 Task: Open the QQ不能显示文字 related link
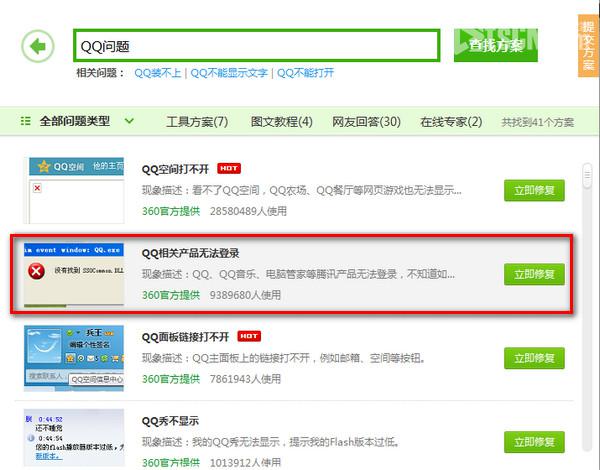pyautogui.click(x=229, y=73)
